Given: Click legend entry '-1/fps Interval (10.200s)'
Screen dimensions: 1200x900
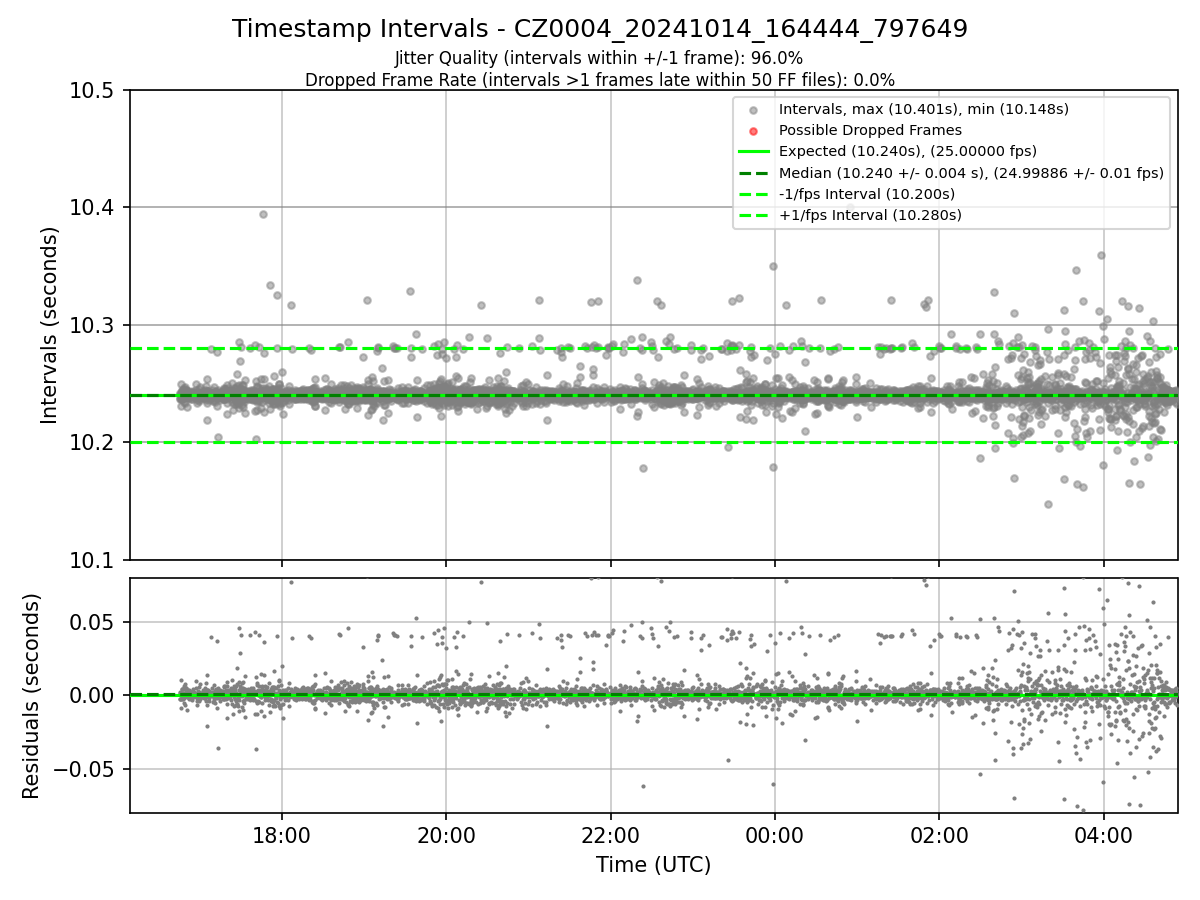Looking at the screenshot, I should [867, 193].
